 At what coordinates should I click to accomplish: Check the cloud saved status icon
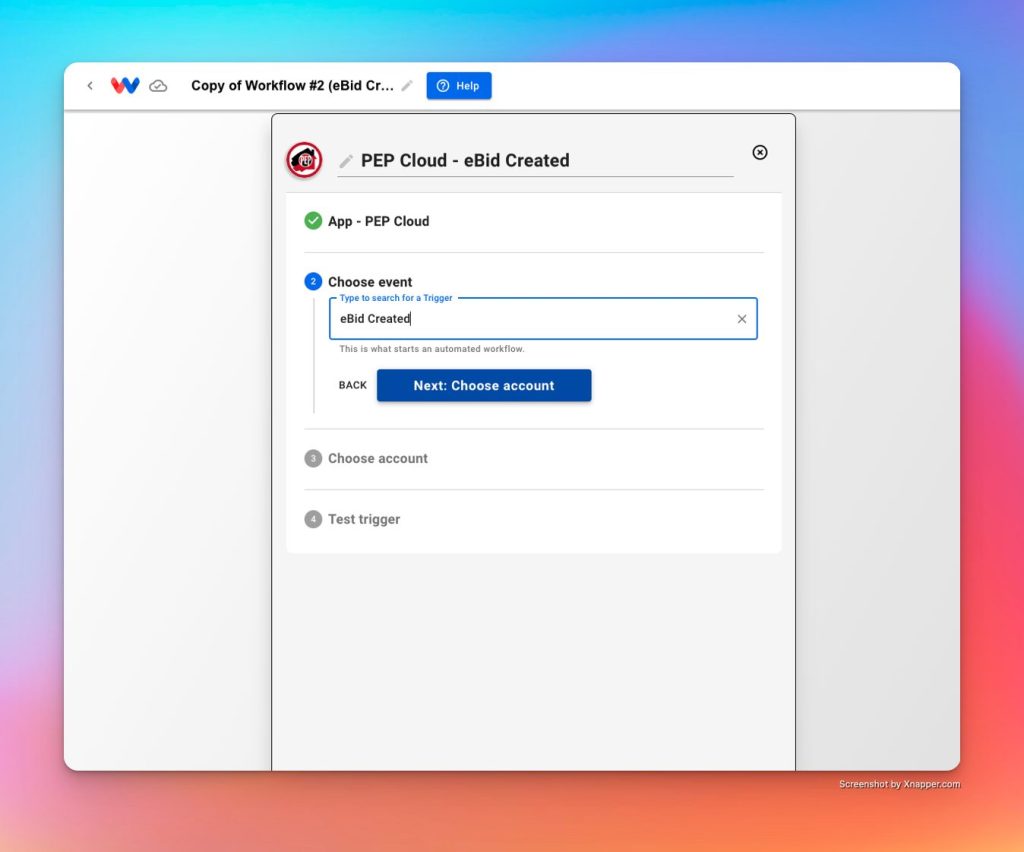point(158,86)
